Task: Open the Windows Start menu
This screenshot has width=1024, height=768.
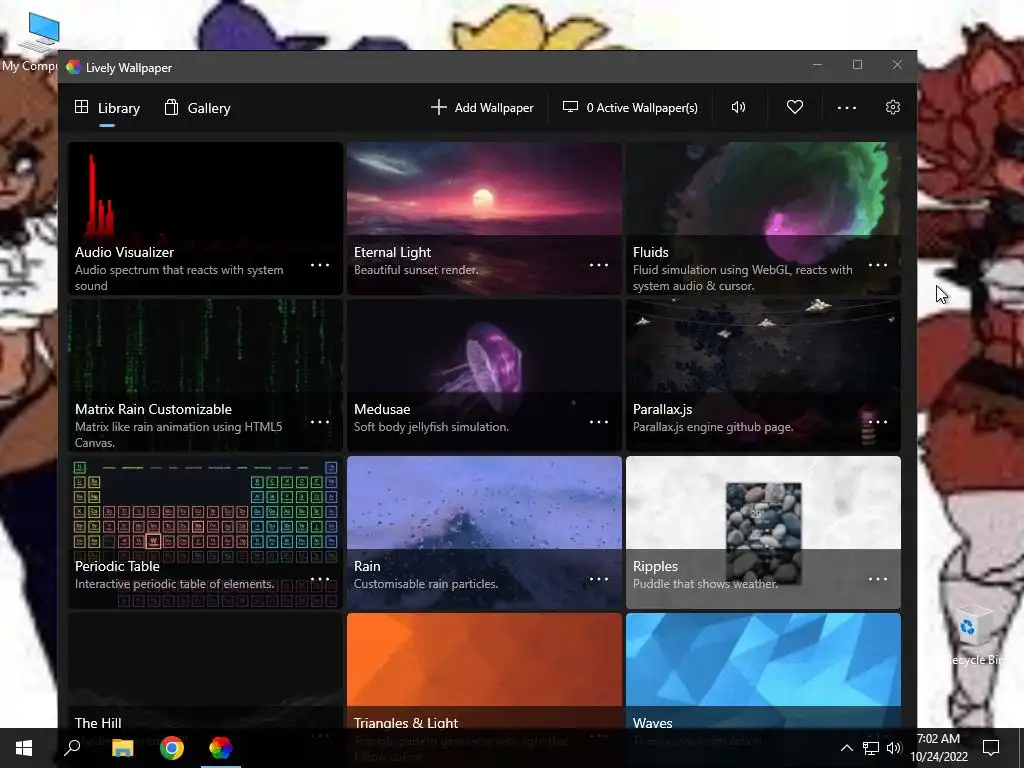Action: pyautogui.click(x=24, y=748)
